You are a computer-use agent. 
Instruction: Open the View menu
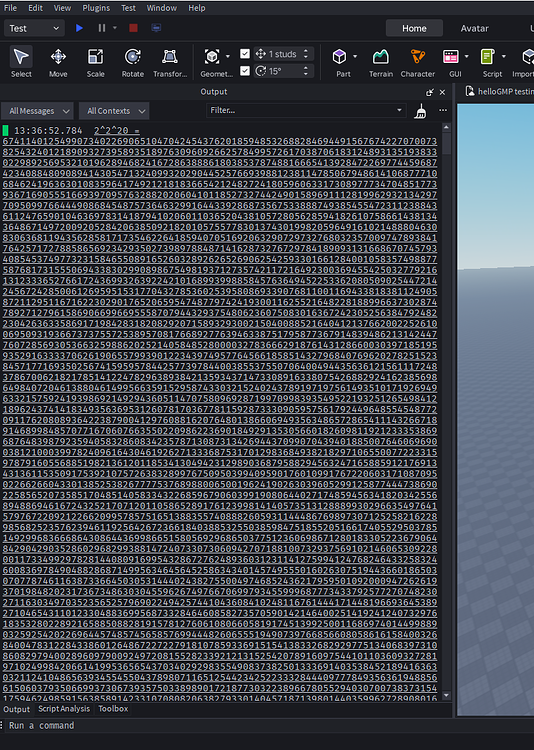click(x=62, y=8)
